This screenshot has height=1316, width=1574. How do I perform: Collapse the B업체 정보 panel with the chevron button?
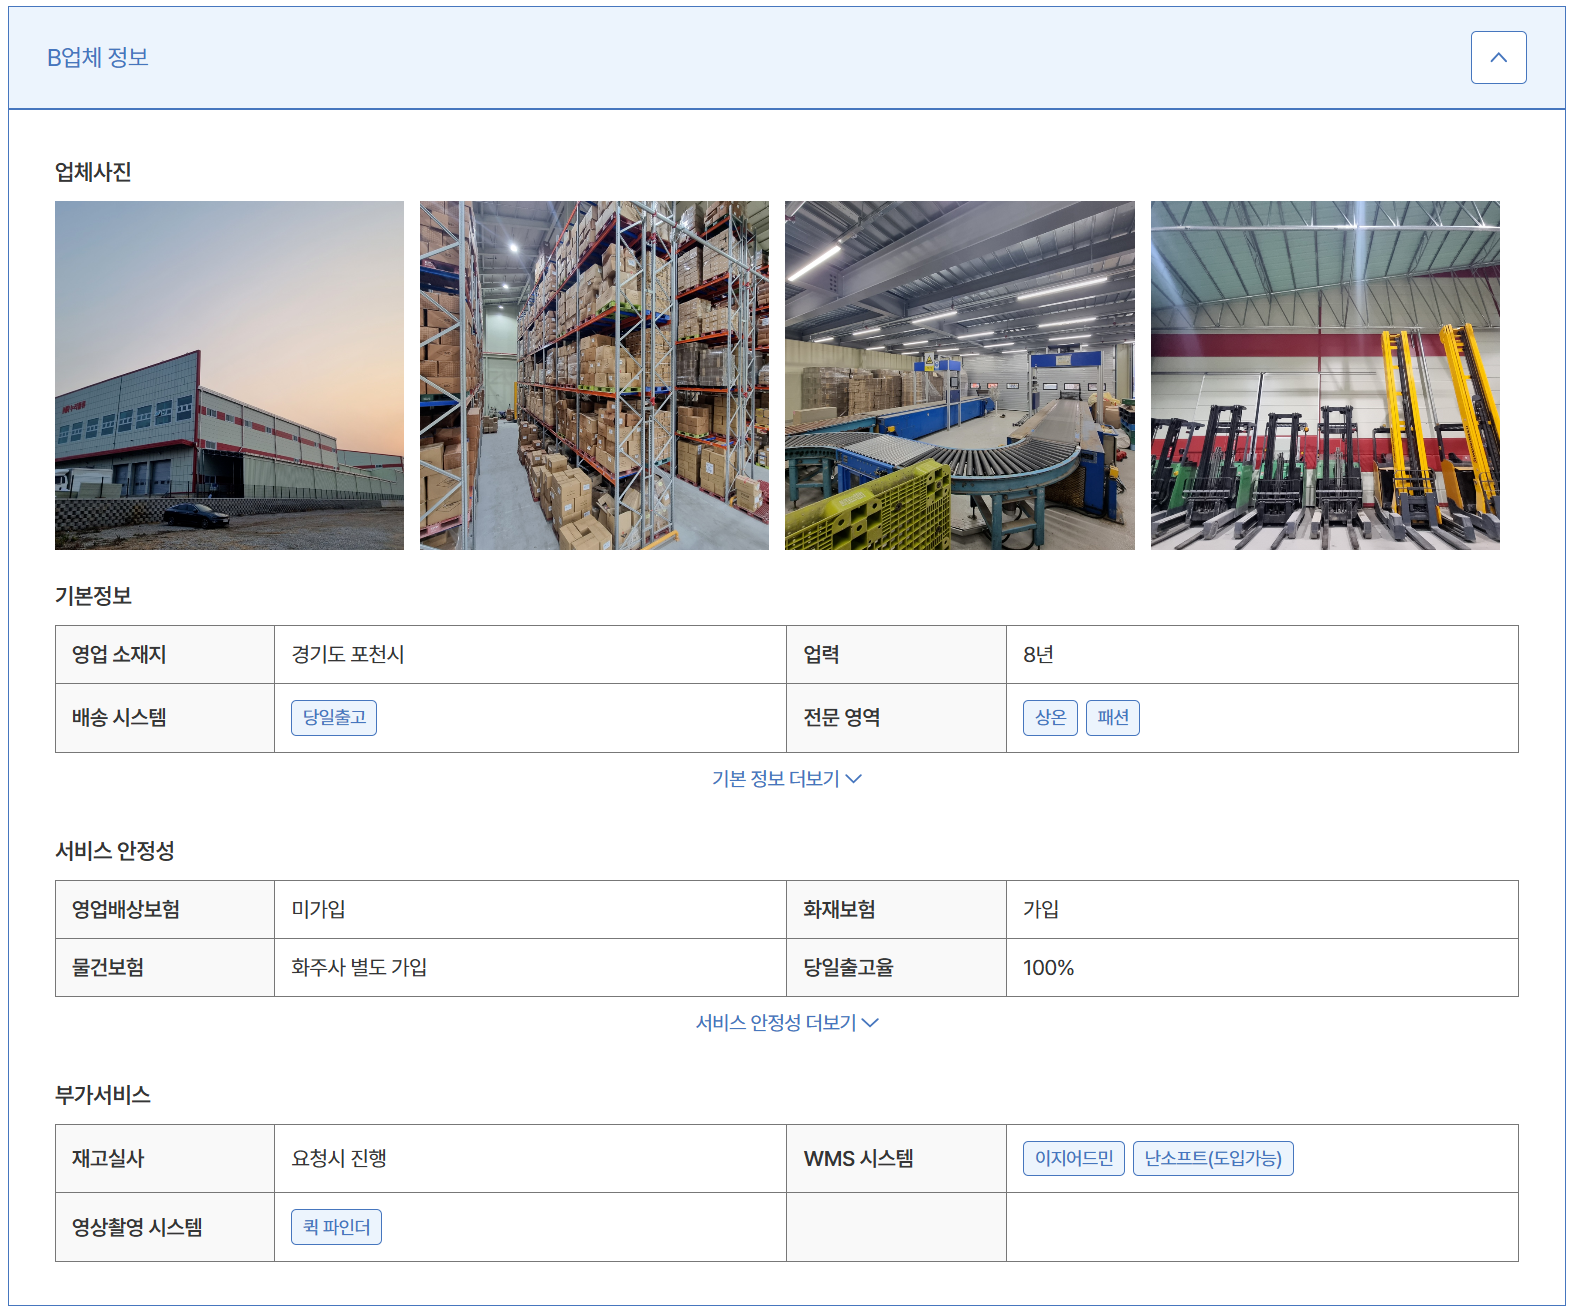pos(1498,57)
